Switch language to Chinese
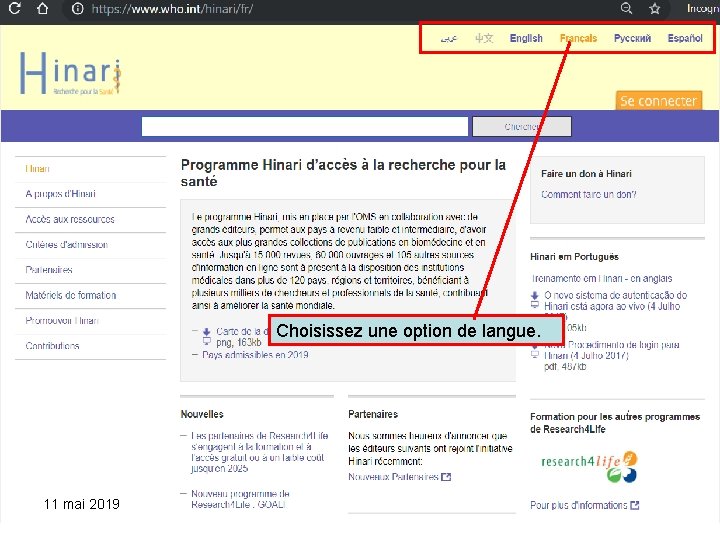Screen dimensions: 720x540 click(484, 38)
